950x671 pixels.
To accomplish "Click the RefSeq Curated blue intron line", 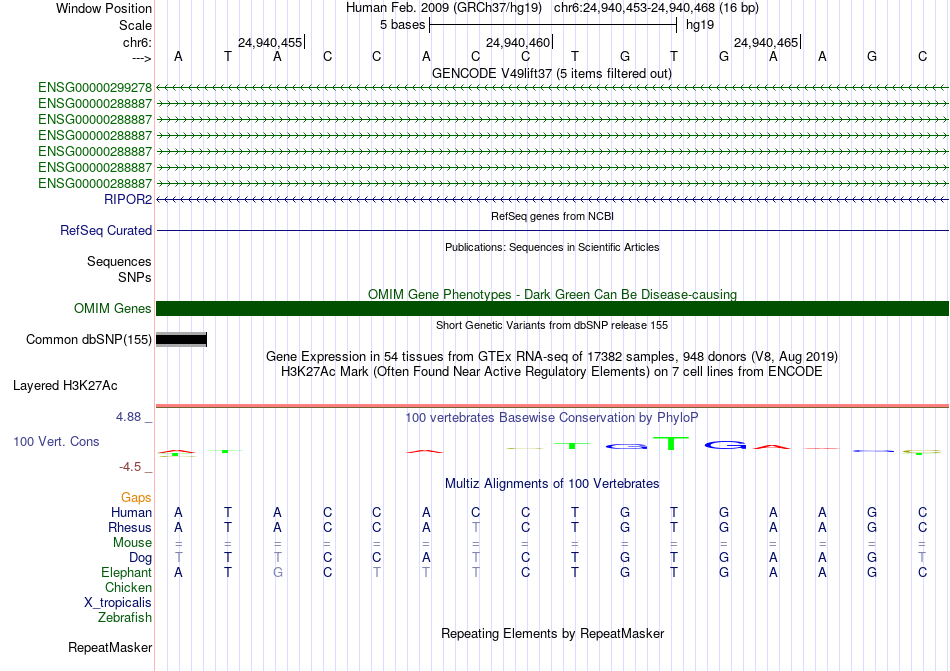I will pos(552,231).
